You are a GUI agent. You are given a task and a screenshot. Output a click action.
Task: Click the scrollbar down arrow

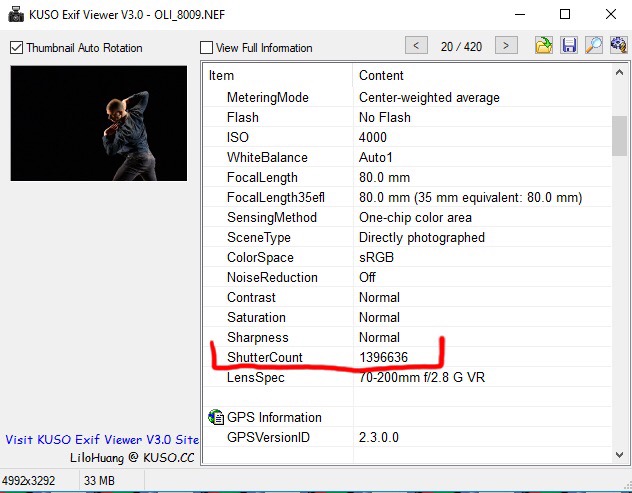pyautogui.click(x=619, y=455)
